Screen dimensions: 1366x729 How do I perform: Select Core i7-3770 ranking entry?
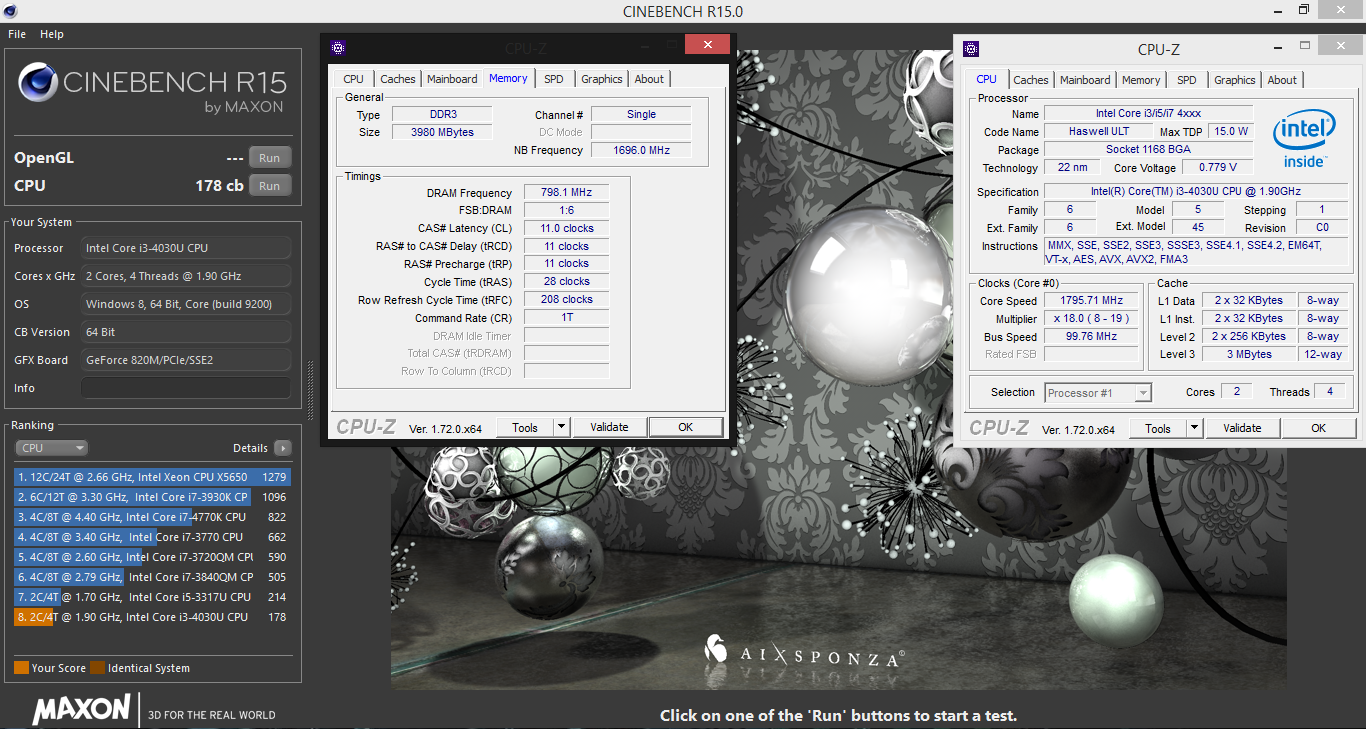(x=152, y=537)
